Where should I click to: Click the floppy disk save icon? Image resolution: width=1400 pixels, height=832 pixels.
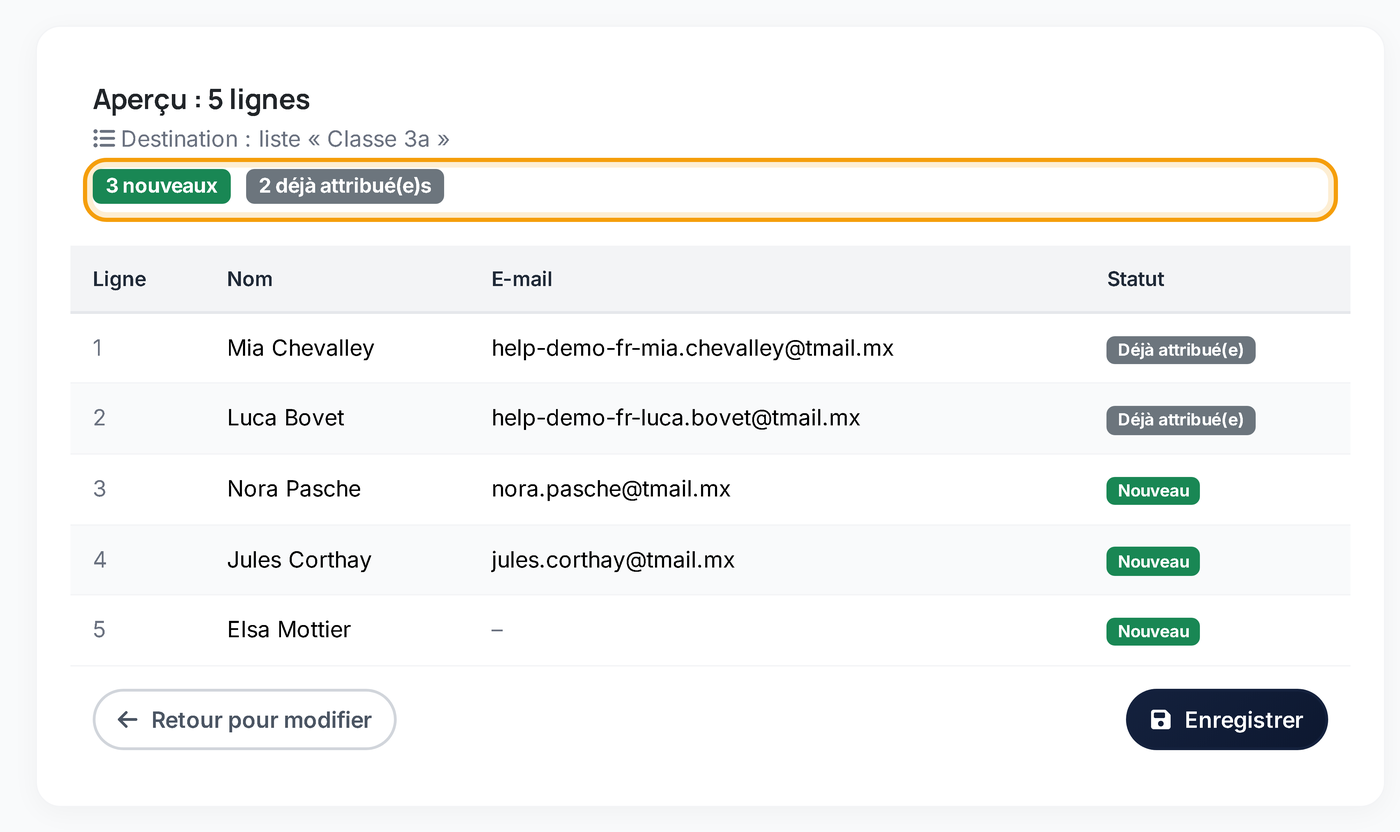[1160, 720]
